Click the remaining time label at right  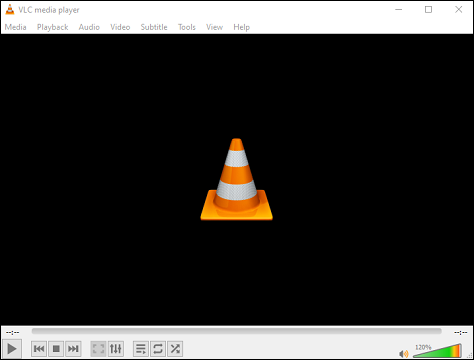coord(461,332)
